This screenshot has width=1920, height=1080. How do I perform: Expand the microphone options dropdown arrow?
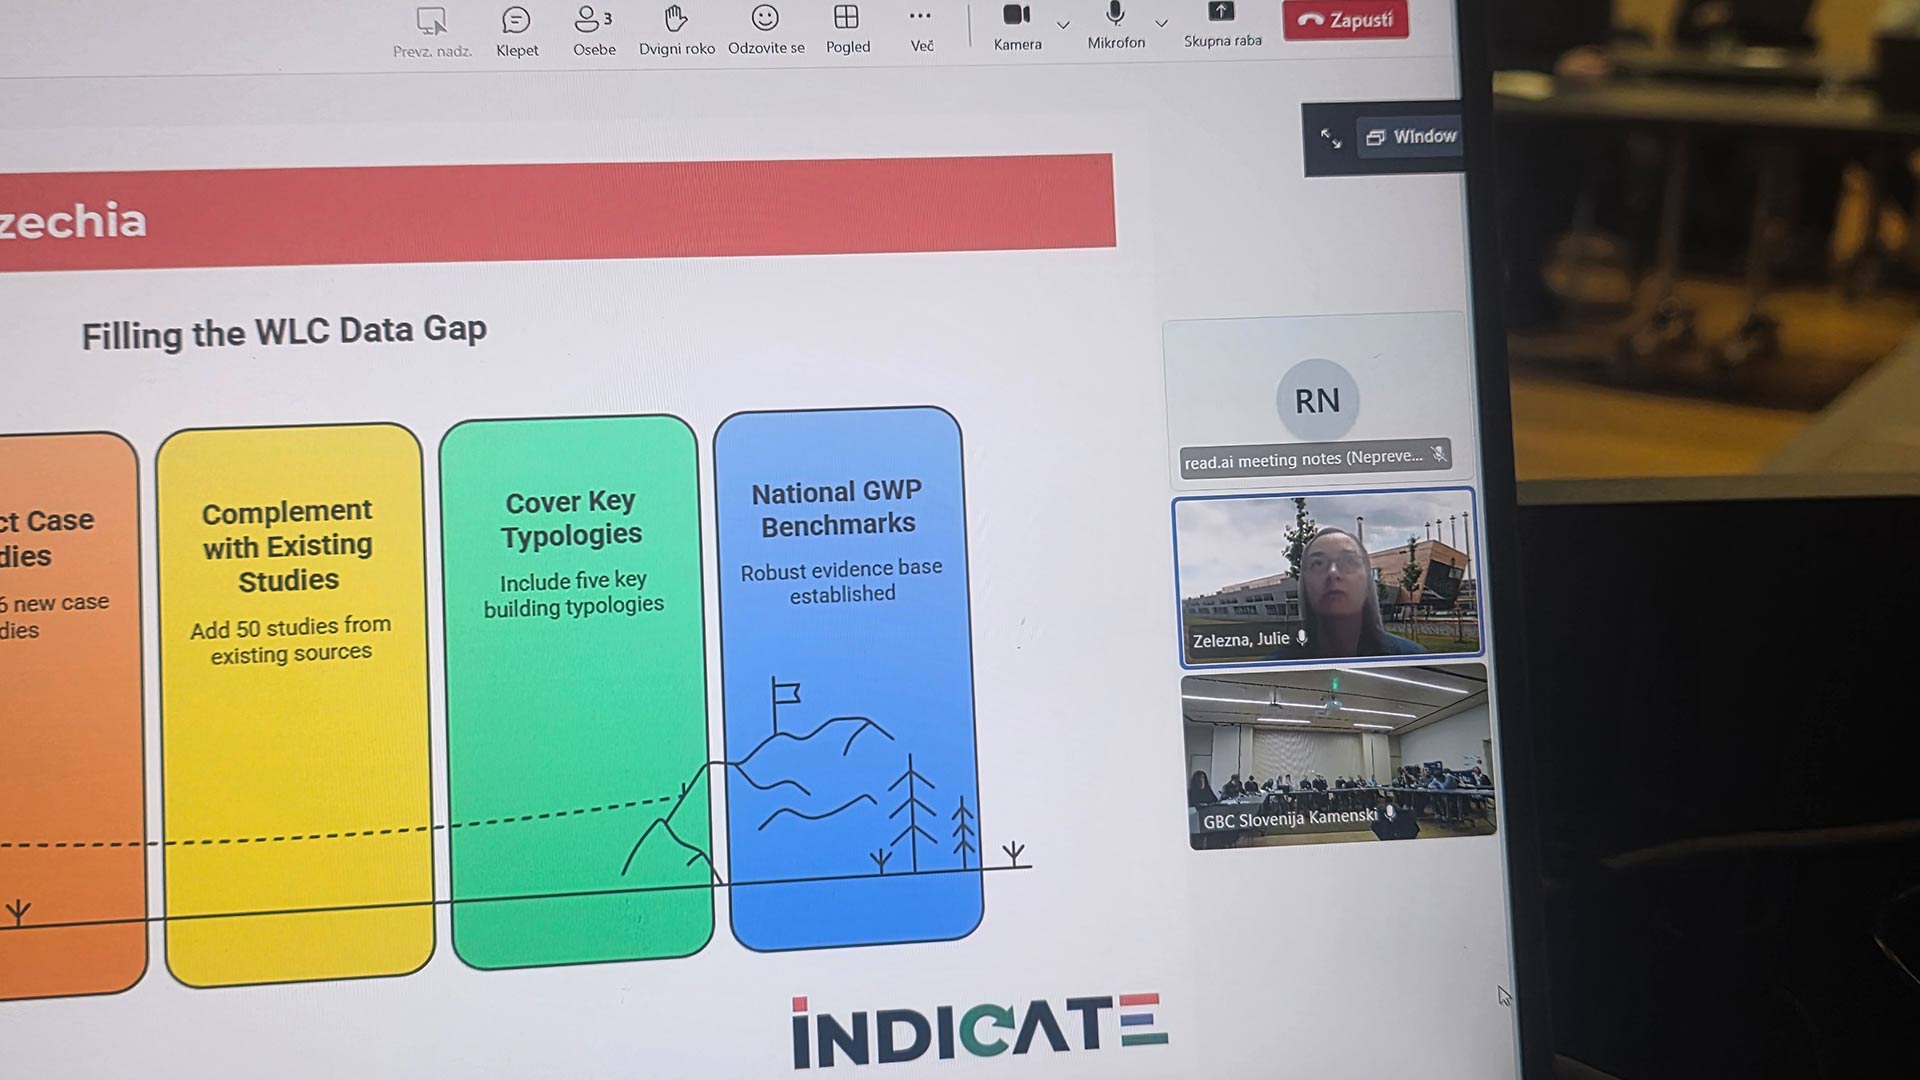(x=1161, y=22)
